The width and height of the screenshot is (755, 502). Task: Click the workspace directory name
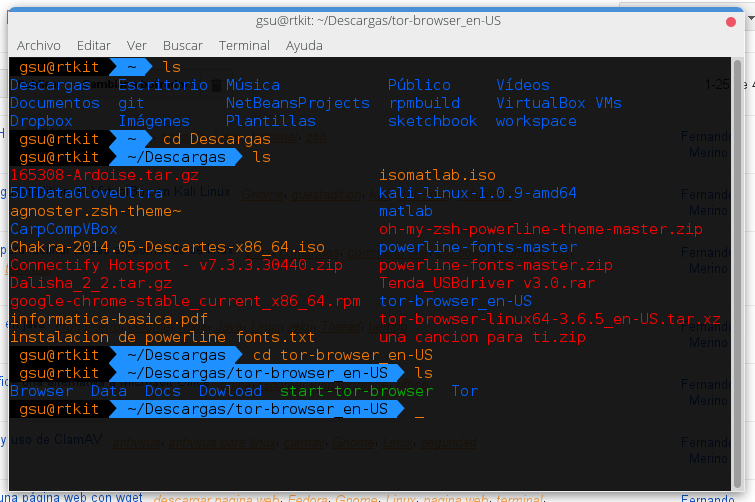point(536,121)
